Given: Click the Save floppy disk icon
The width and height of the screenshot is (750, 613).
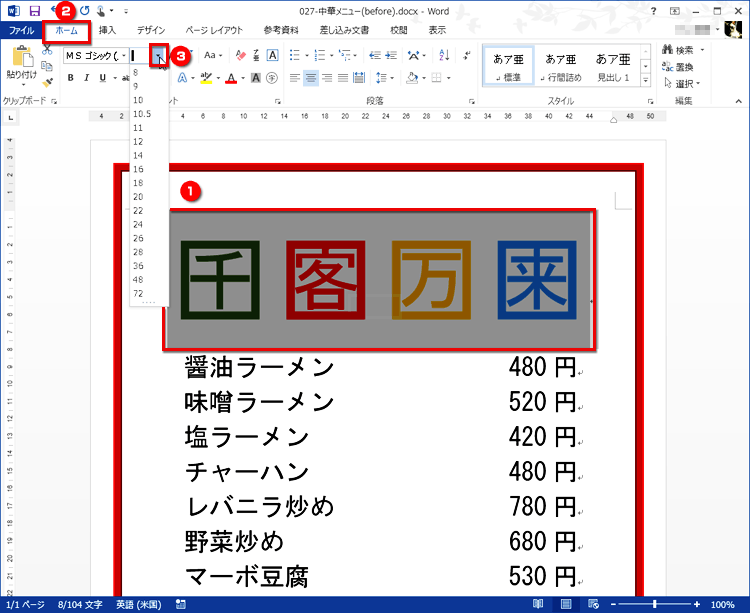Looking at the screenshot, I should (34, 11).
